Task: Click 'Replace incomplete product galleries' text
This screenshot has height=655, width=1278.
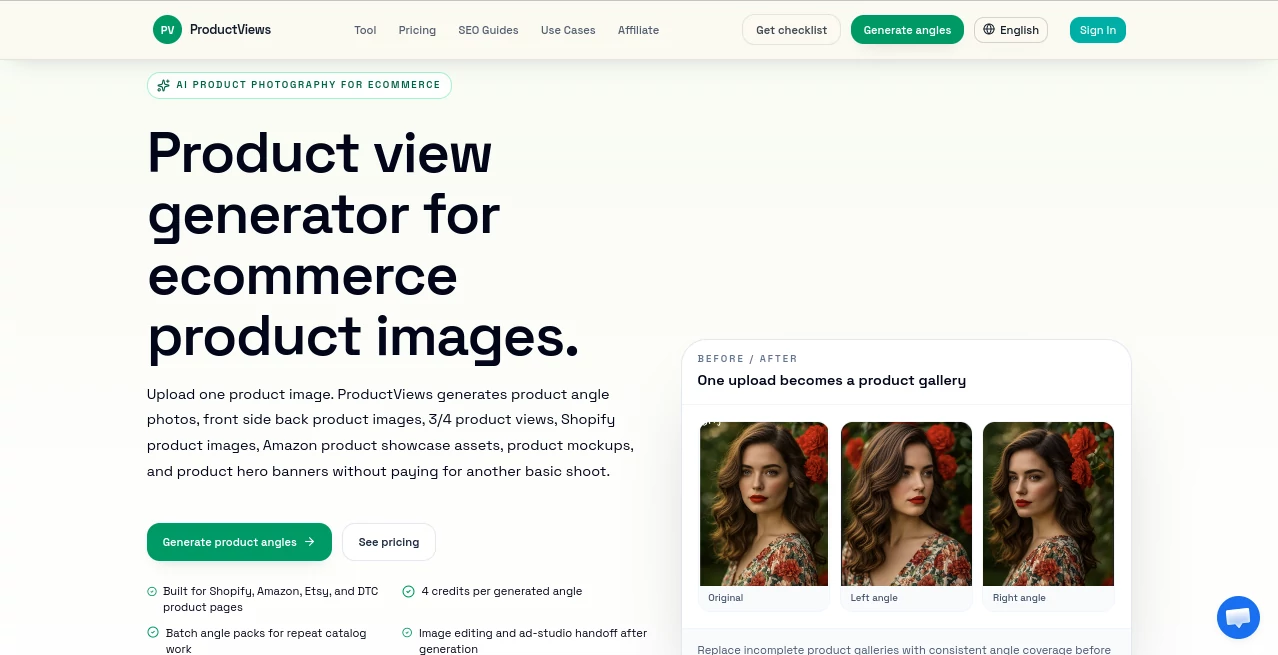Action: (x=904, y=649)
